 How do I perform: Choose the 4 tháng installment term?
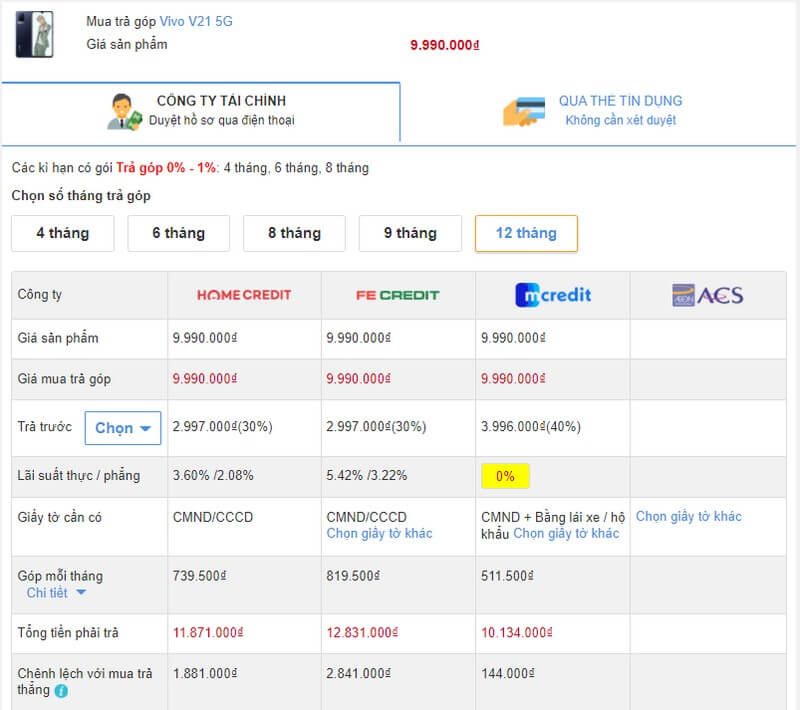[63, 234]
